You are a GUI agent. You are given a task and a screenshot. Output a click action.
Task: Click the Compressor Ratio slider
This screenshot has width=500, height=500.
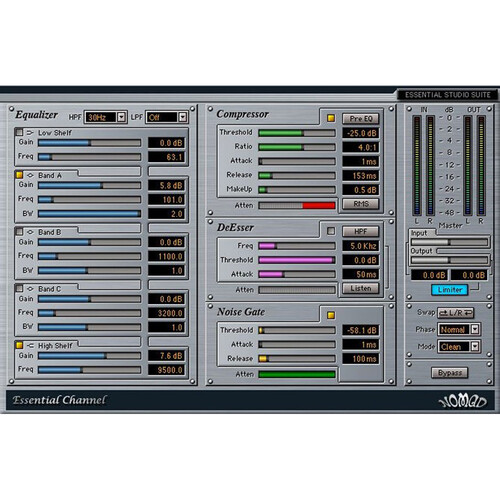pos(297,147)
